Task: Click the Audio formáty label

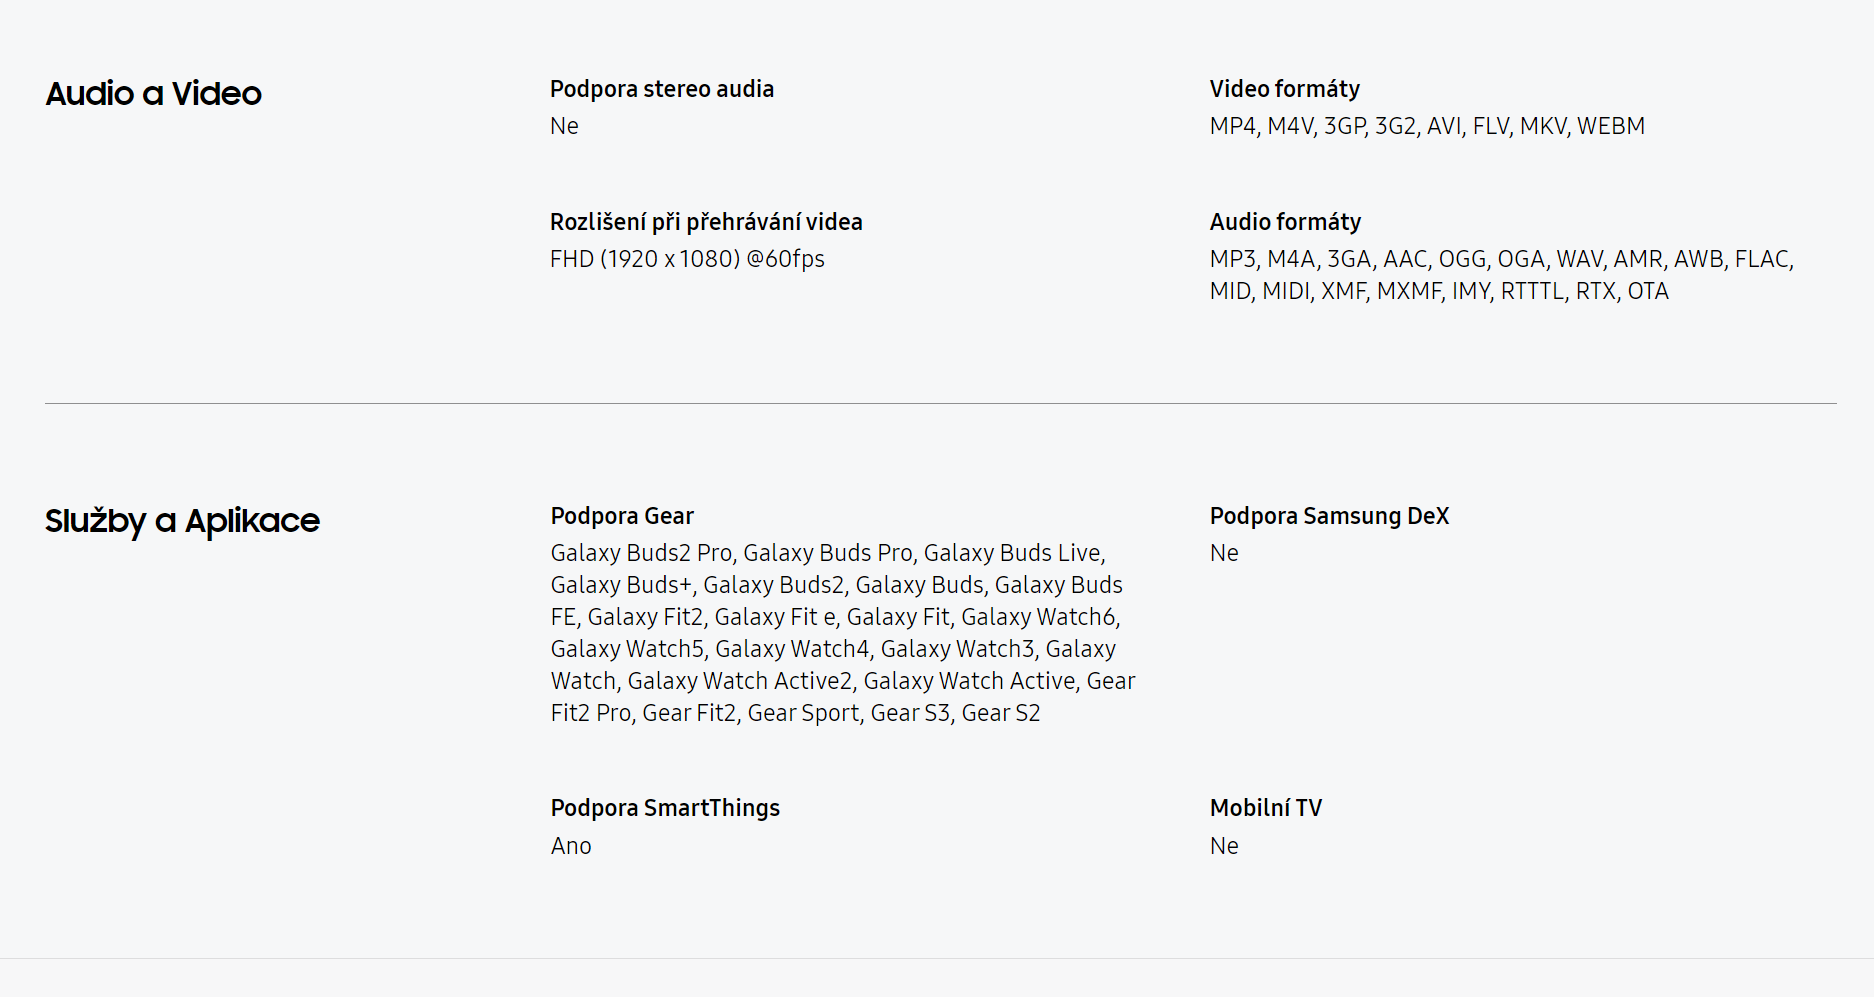Action: (1285, 222)
